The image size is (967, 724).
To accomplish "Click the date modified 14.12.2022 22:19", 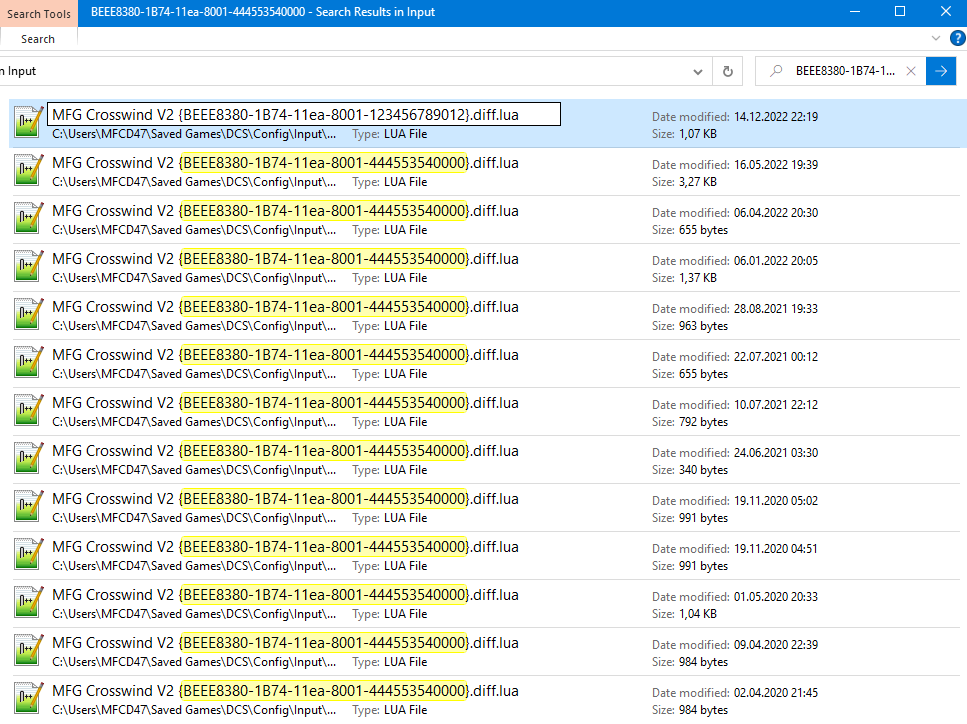I will coord(776,117).
